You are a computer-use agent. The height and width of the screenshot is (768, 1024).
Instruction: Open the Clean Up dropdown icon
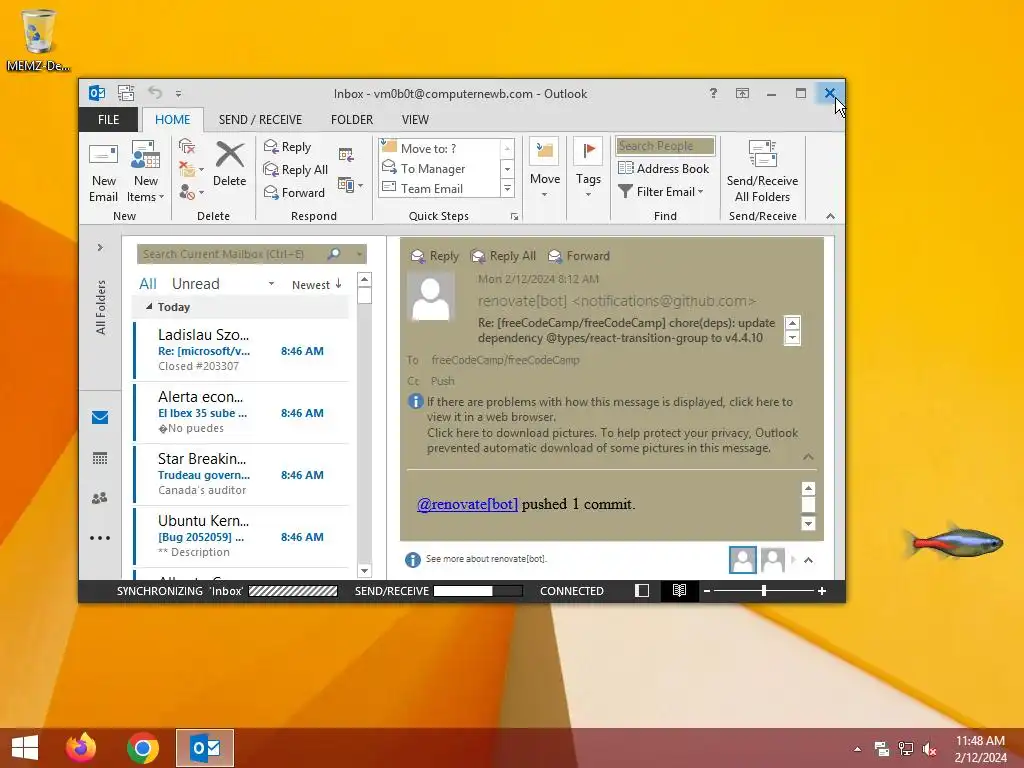[x=191, y=170]
